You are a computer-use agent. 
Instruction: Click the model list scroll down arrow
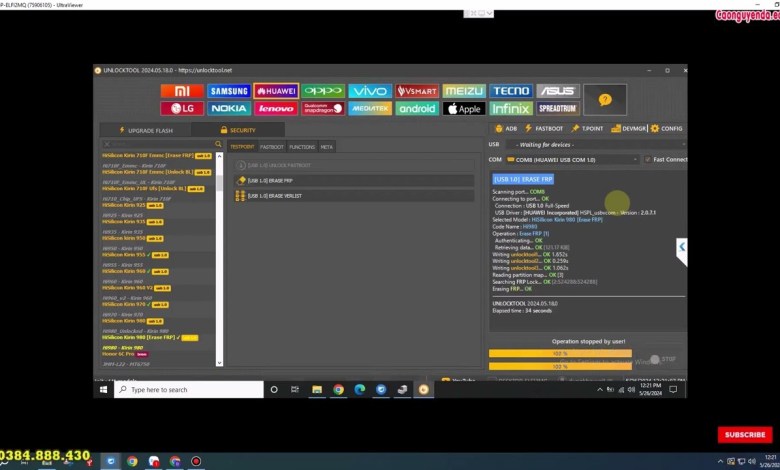(x=219, y=363)
